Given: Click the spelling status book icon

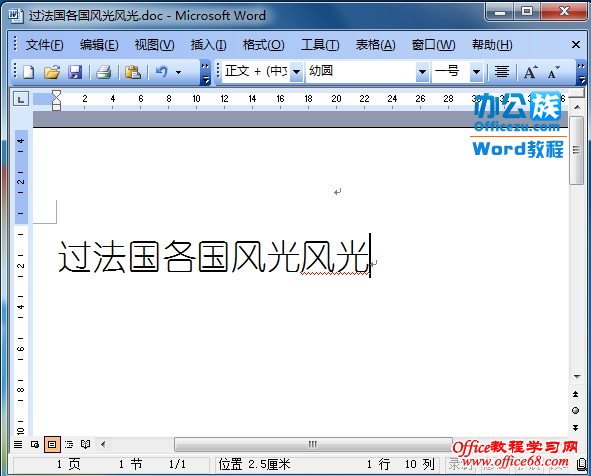Looking at the screenshot, I should (x=582, y=464).
